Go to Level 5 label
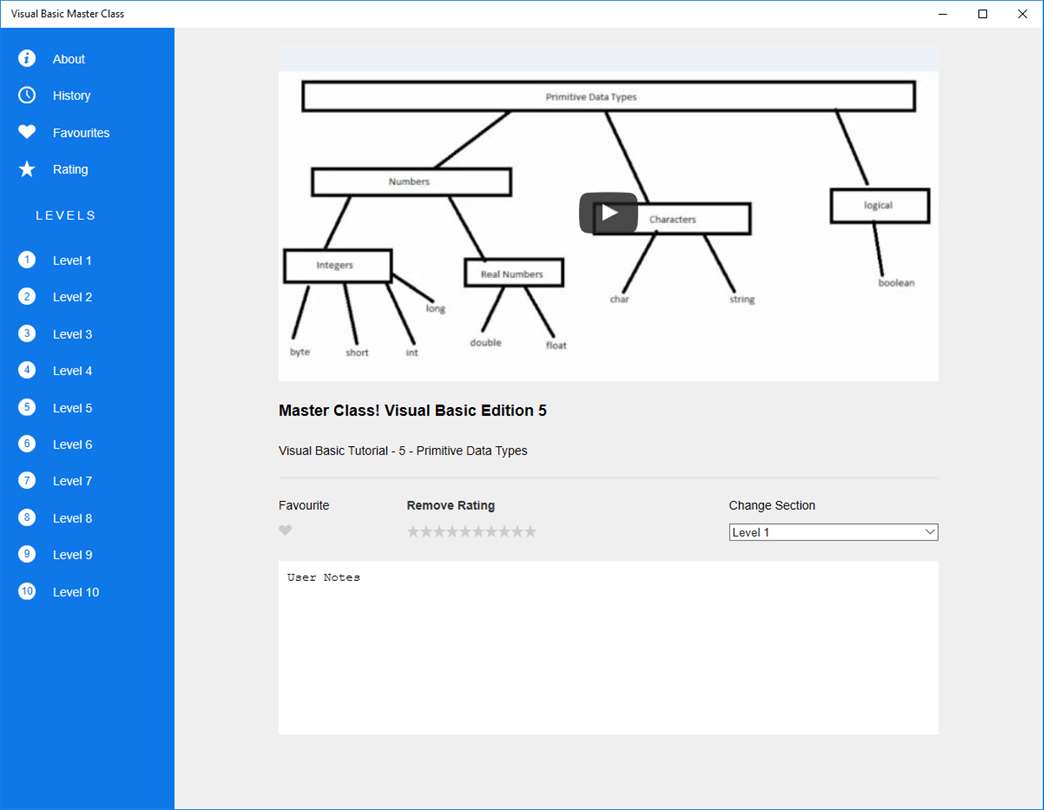1044x810 pixels. coord(73,408)
